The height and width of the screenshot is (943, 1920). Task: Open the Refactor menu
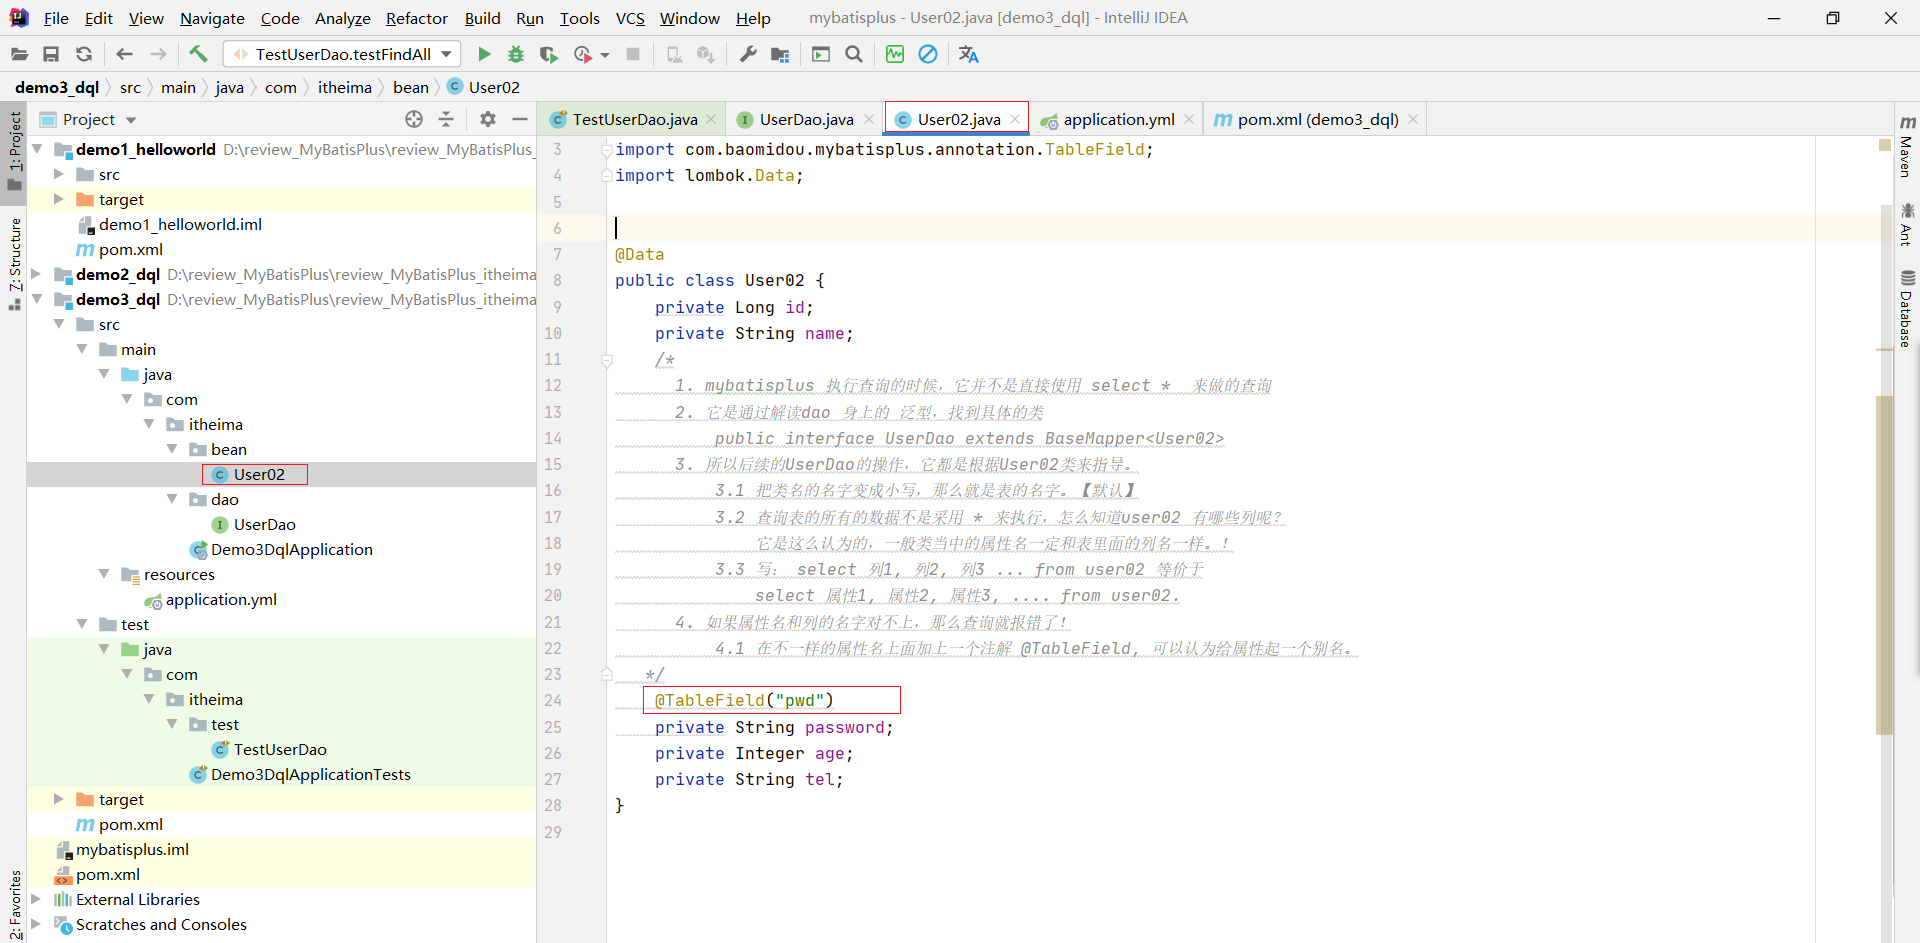point(416,18)
